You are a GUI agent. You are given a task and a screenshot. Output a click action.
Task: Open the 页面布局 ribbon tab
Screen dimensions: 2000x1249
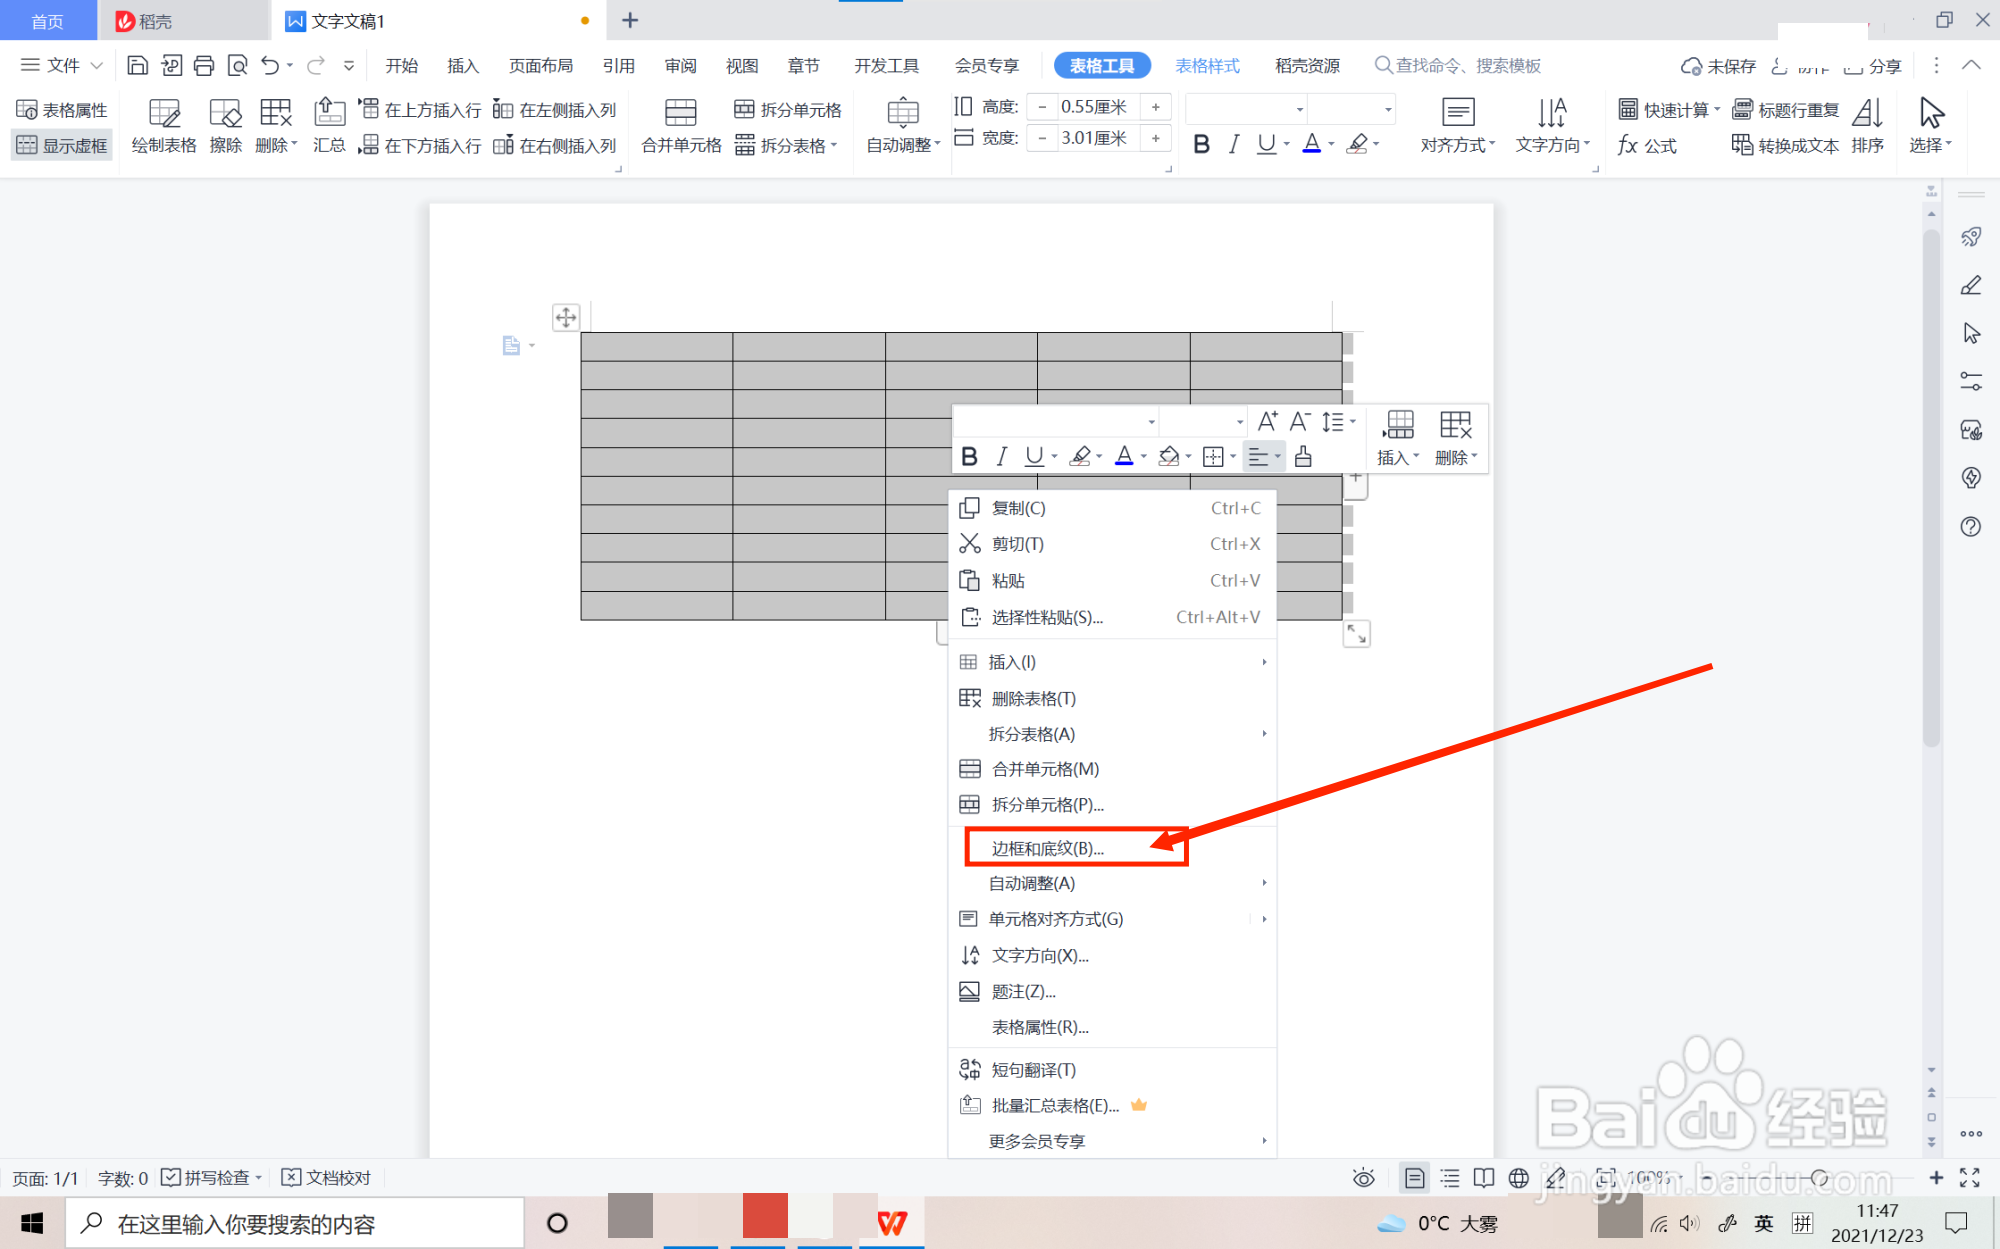(x=541, y=66)
